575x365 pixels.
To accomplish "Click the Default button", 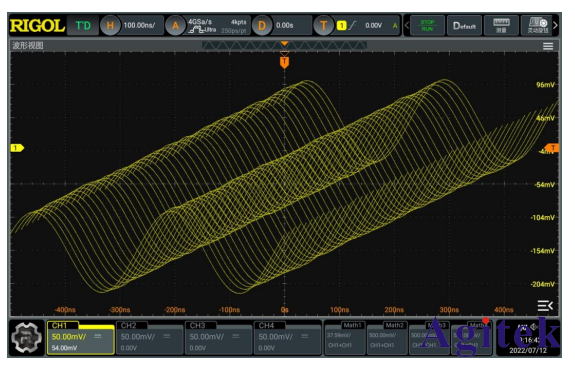I will click(464, 26).
